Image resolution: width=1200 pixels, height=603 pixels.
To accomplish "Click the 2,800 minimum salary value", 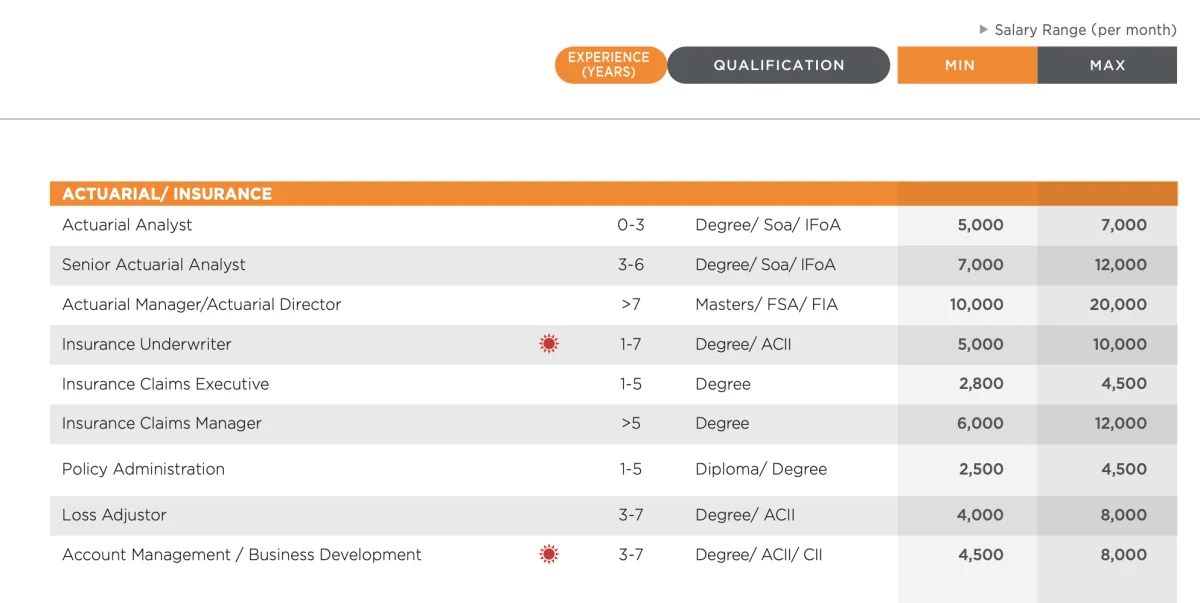I will pos(980,384).
